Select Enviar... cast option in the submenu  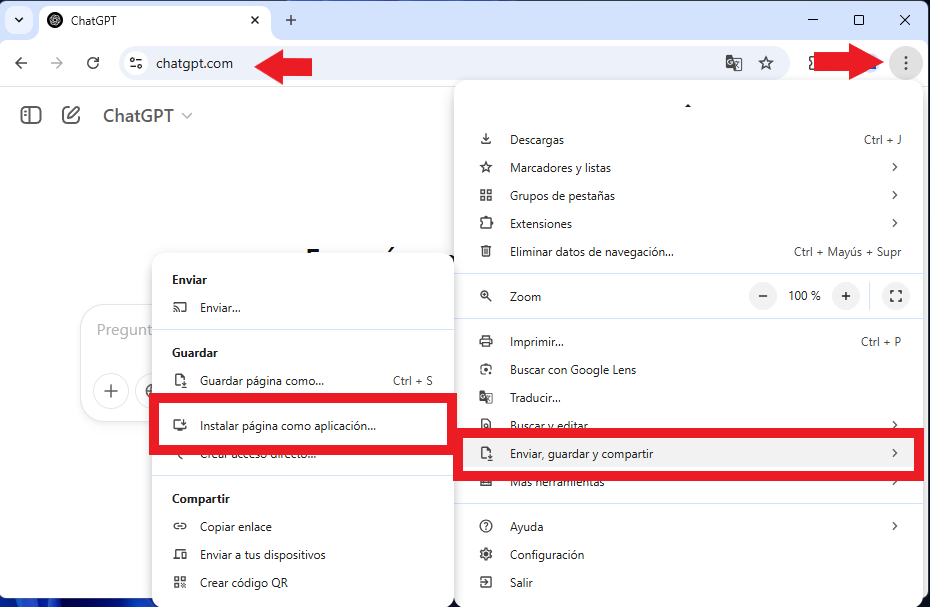tap(303, 308)
